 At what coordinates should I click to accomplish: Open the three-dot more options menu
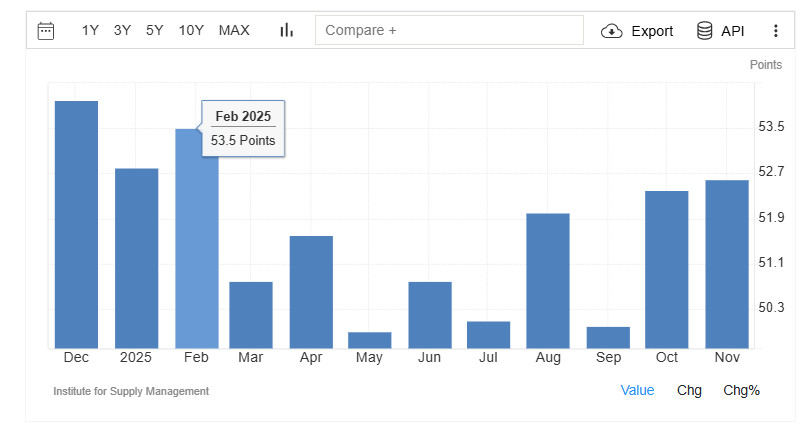coord(775,31)
